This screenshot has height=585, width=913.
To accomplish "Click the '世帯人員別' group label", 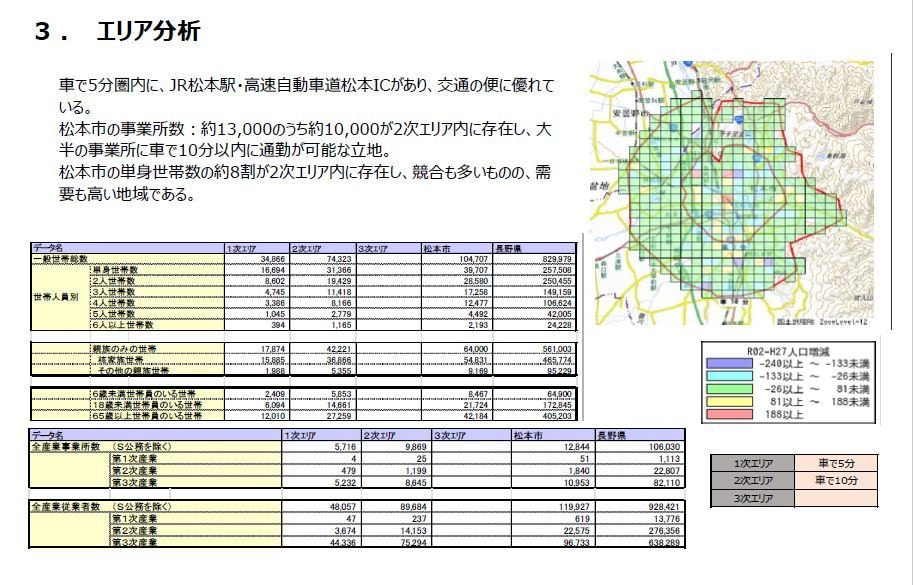I will tap(55, 297).
